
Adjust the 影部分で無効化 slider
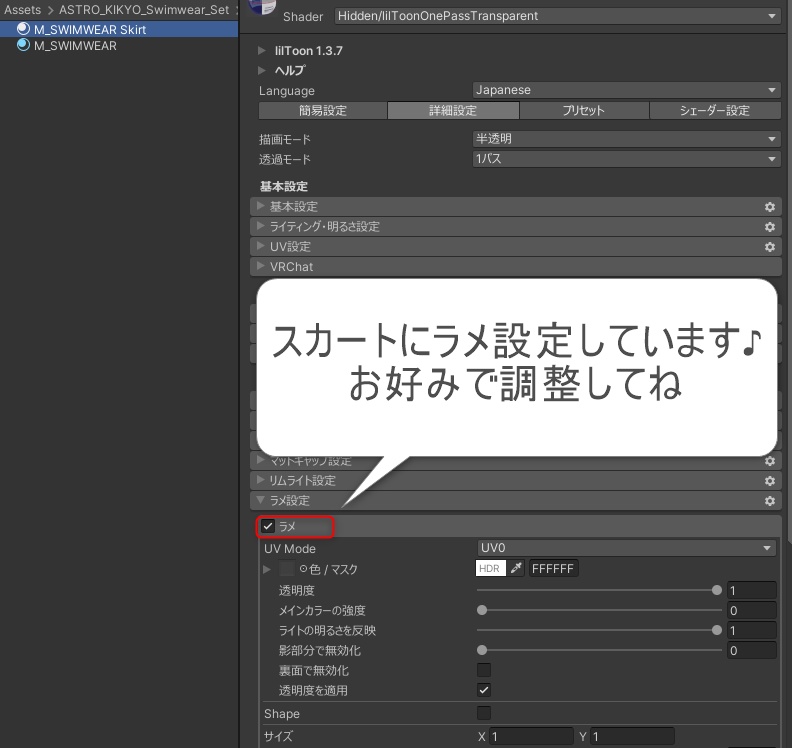(599, 650)
